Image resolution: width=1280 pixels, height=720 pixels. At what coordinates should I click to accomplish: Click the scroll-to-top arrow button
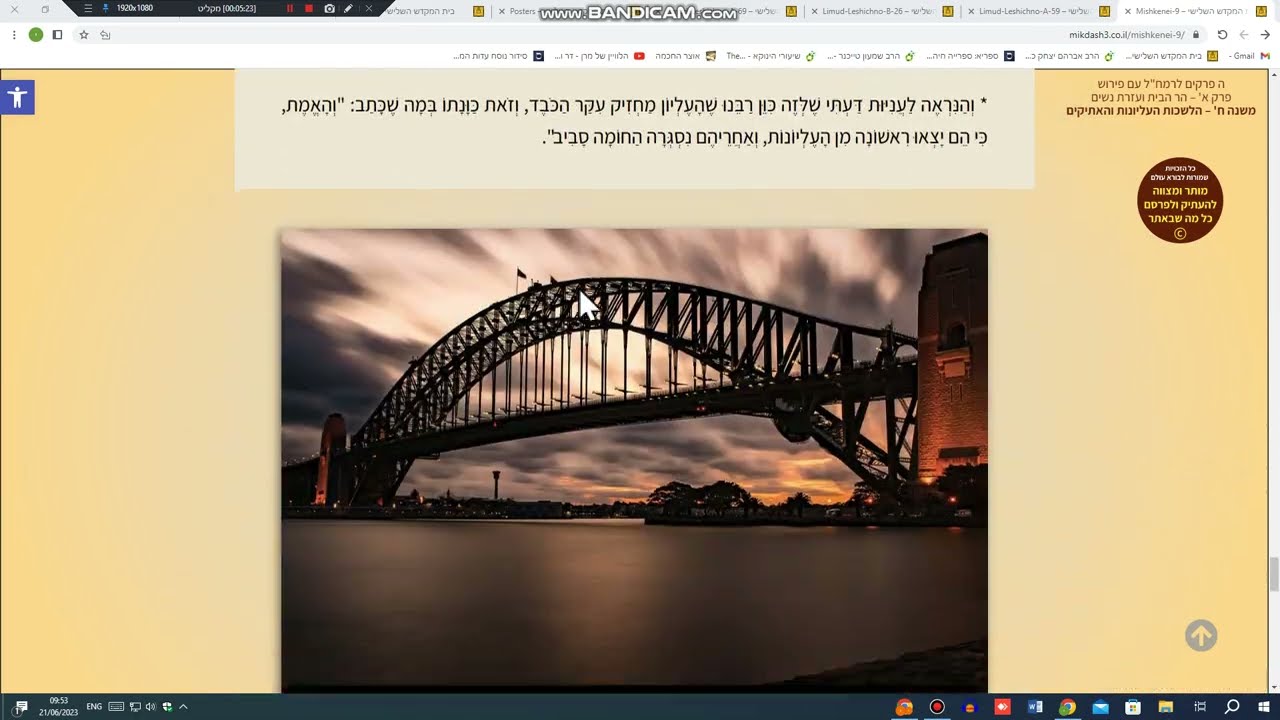(x=1201, y=635)
